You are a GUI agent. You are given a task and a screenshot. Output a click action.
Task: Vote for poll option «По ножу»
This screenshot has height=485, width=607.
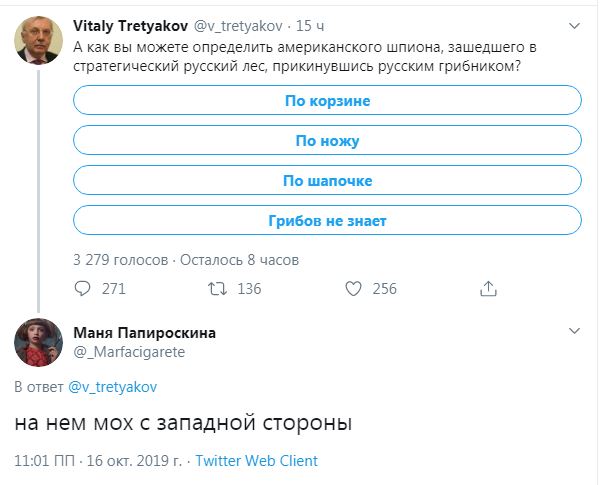(327, 141)
